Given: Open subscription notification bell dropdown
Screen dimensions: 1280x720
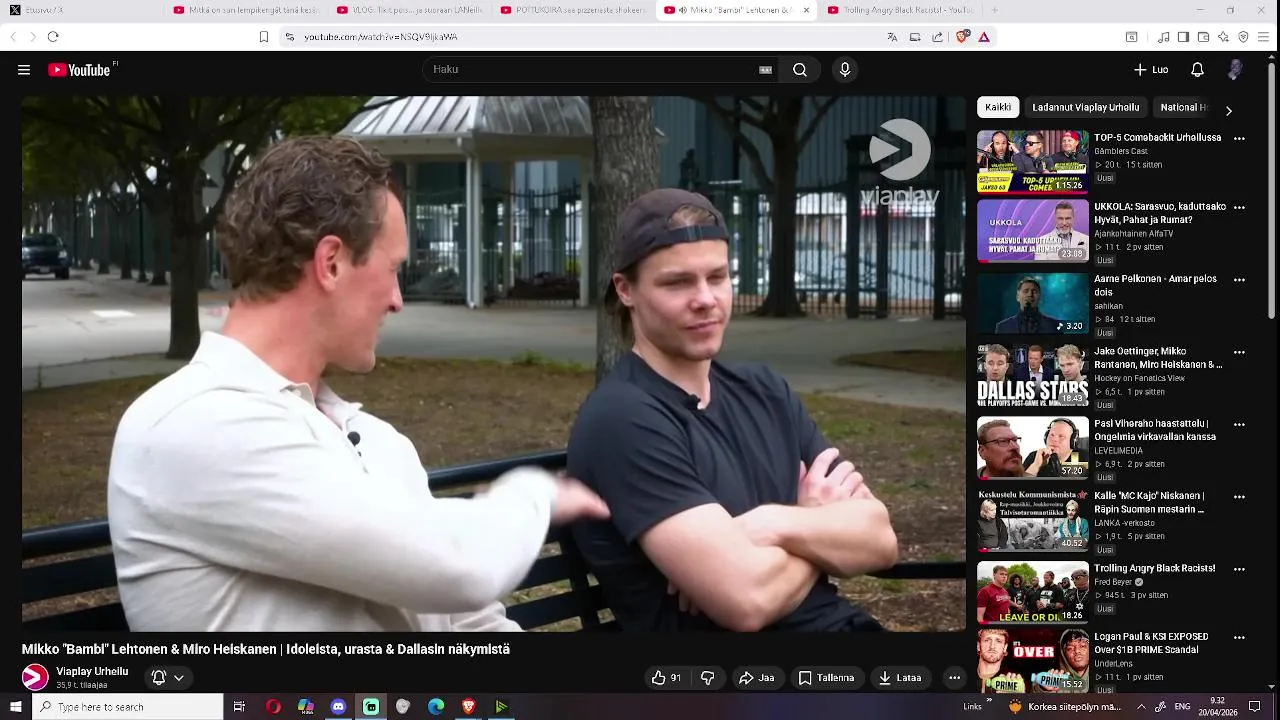Looking at the screenshot, I should pos(168,678).
